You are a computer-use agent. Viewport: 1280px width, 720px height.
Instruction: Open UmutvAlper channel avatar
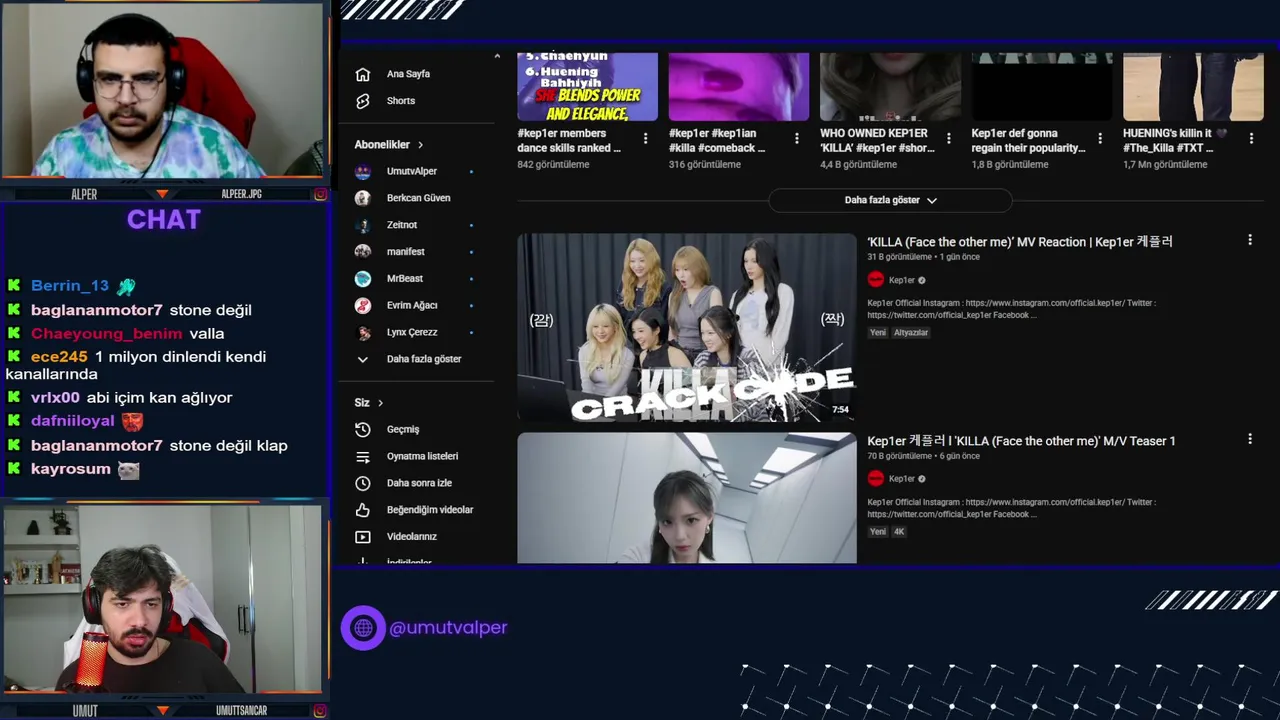point(363,171)
